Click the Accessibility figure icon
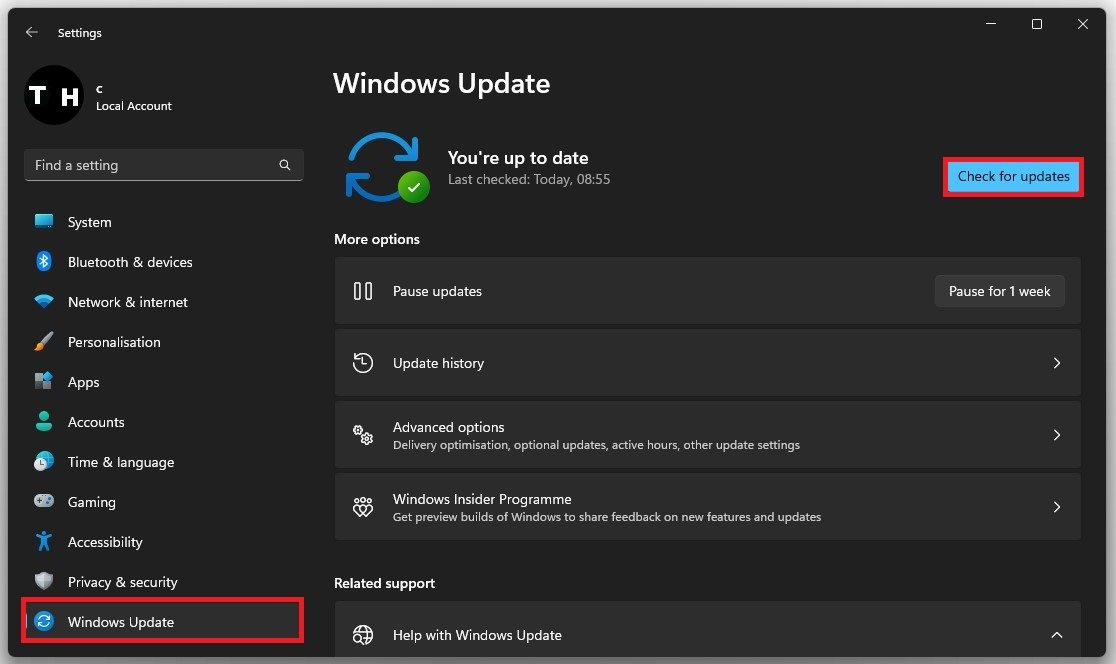The width and height of the screenshot is (1116, 664). pyautogui.click(x=44, y=542)
